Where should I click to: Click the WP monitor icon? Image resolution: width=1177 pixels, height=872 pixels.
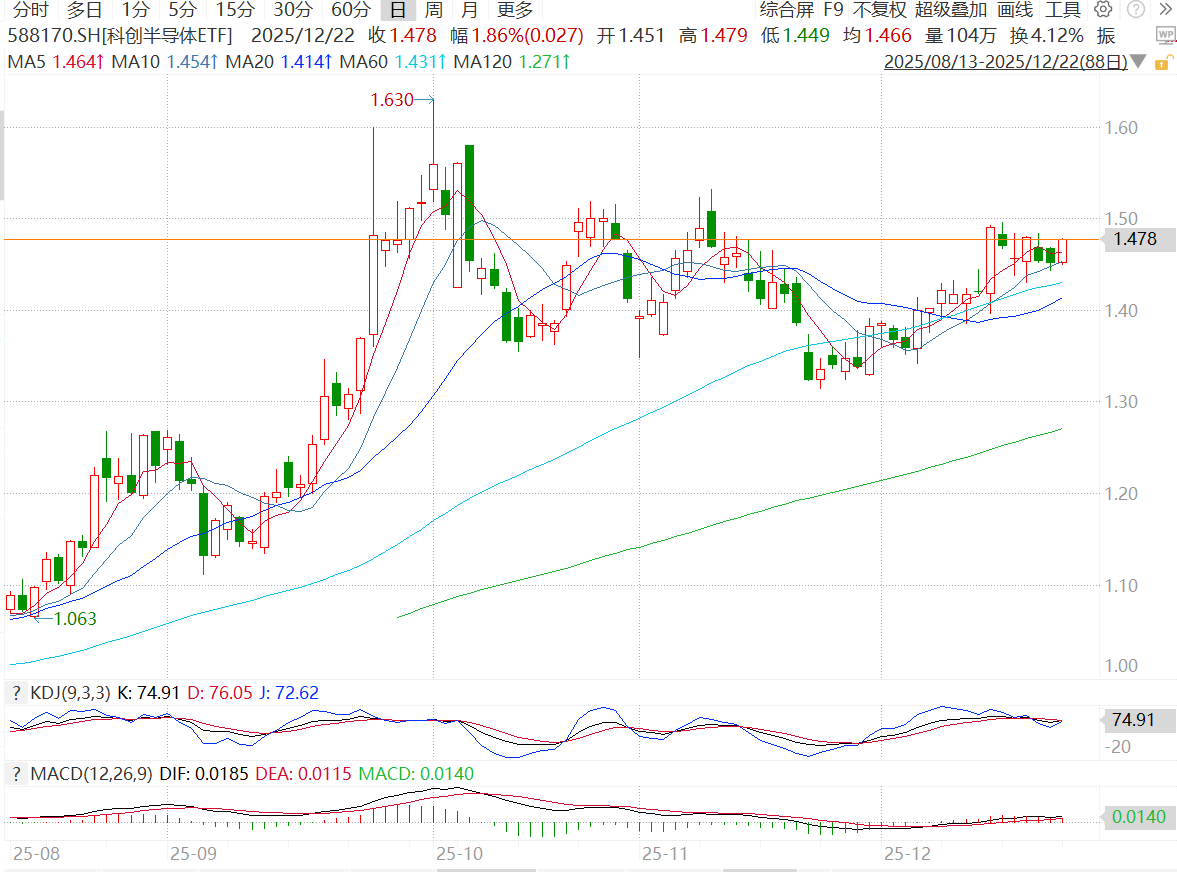click(1165, 35)
